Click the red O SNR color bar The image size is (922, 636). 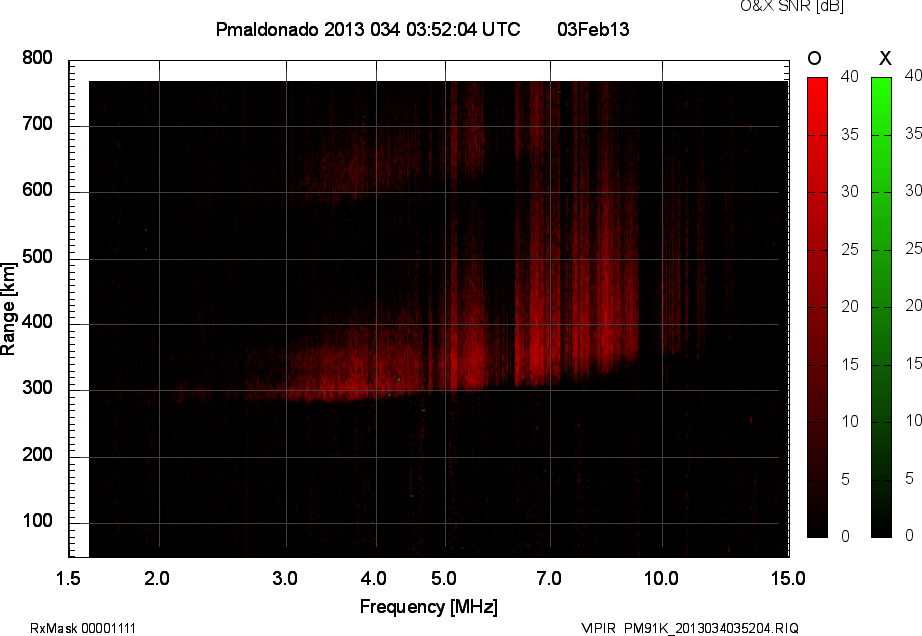[817, 307]
